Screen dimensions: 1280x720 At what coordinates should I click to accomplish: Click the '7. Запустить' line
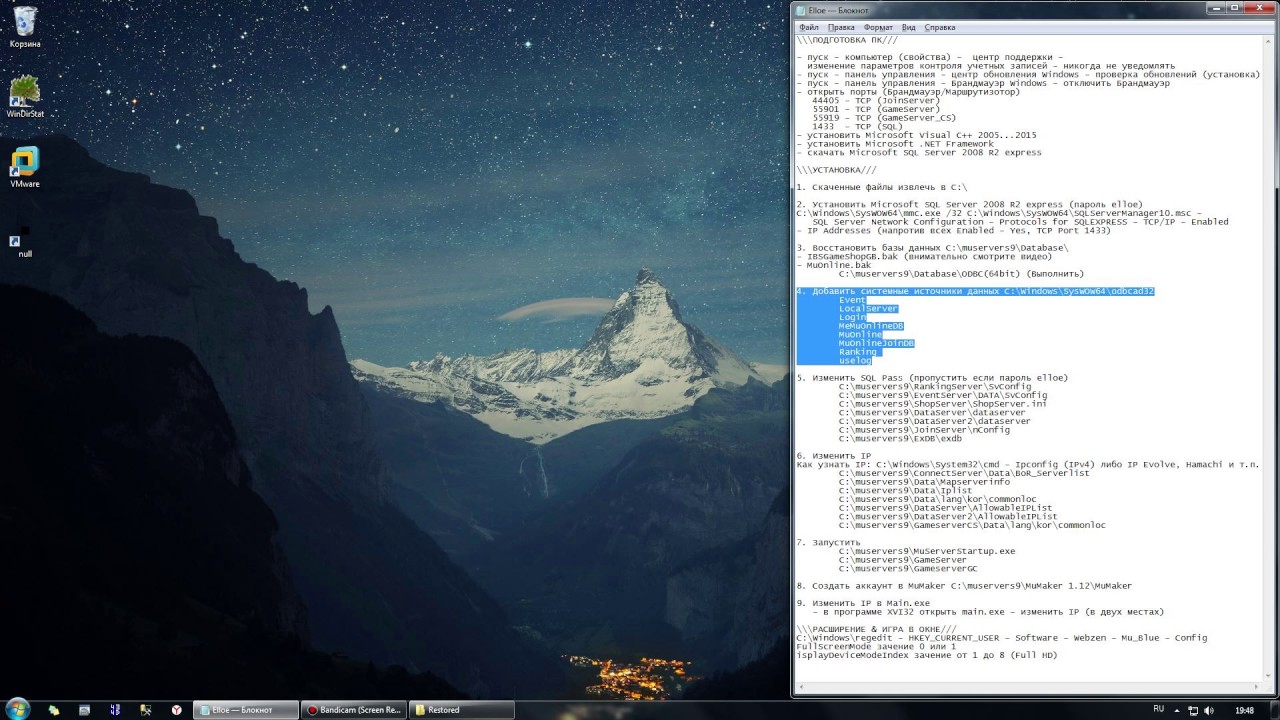click(x=829, y=543)
